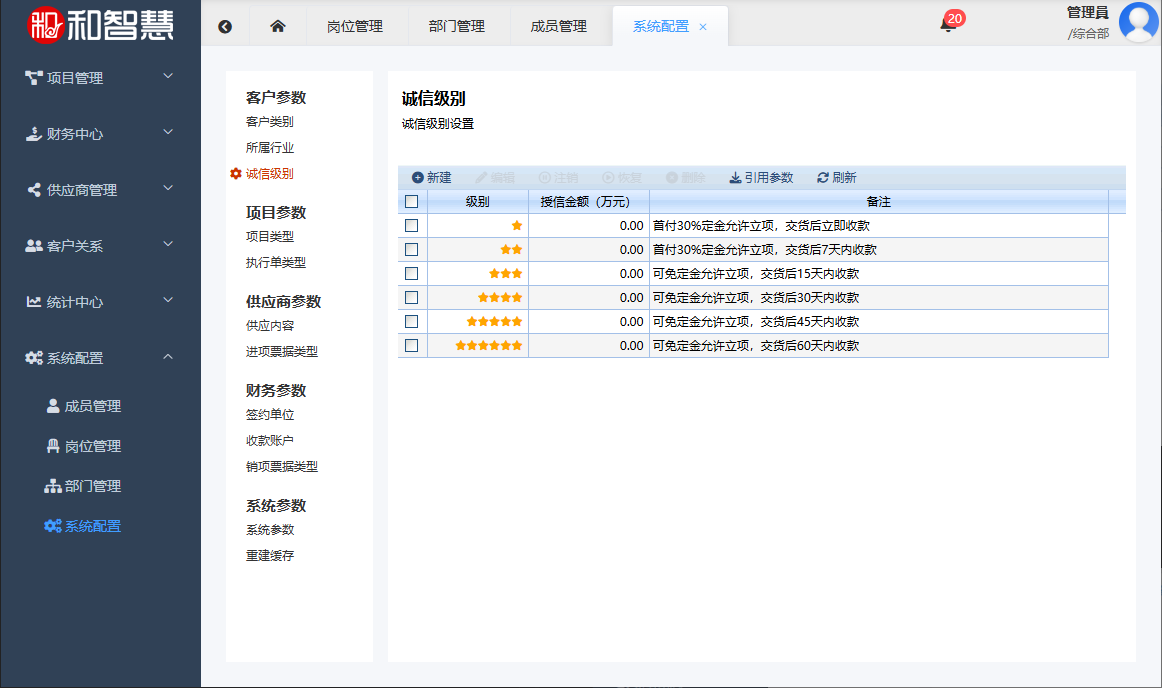Click the grayed 恢复 button
The width and height of the screenshot is (1162, 688).
pyautogui.click(x=622, y=178)
